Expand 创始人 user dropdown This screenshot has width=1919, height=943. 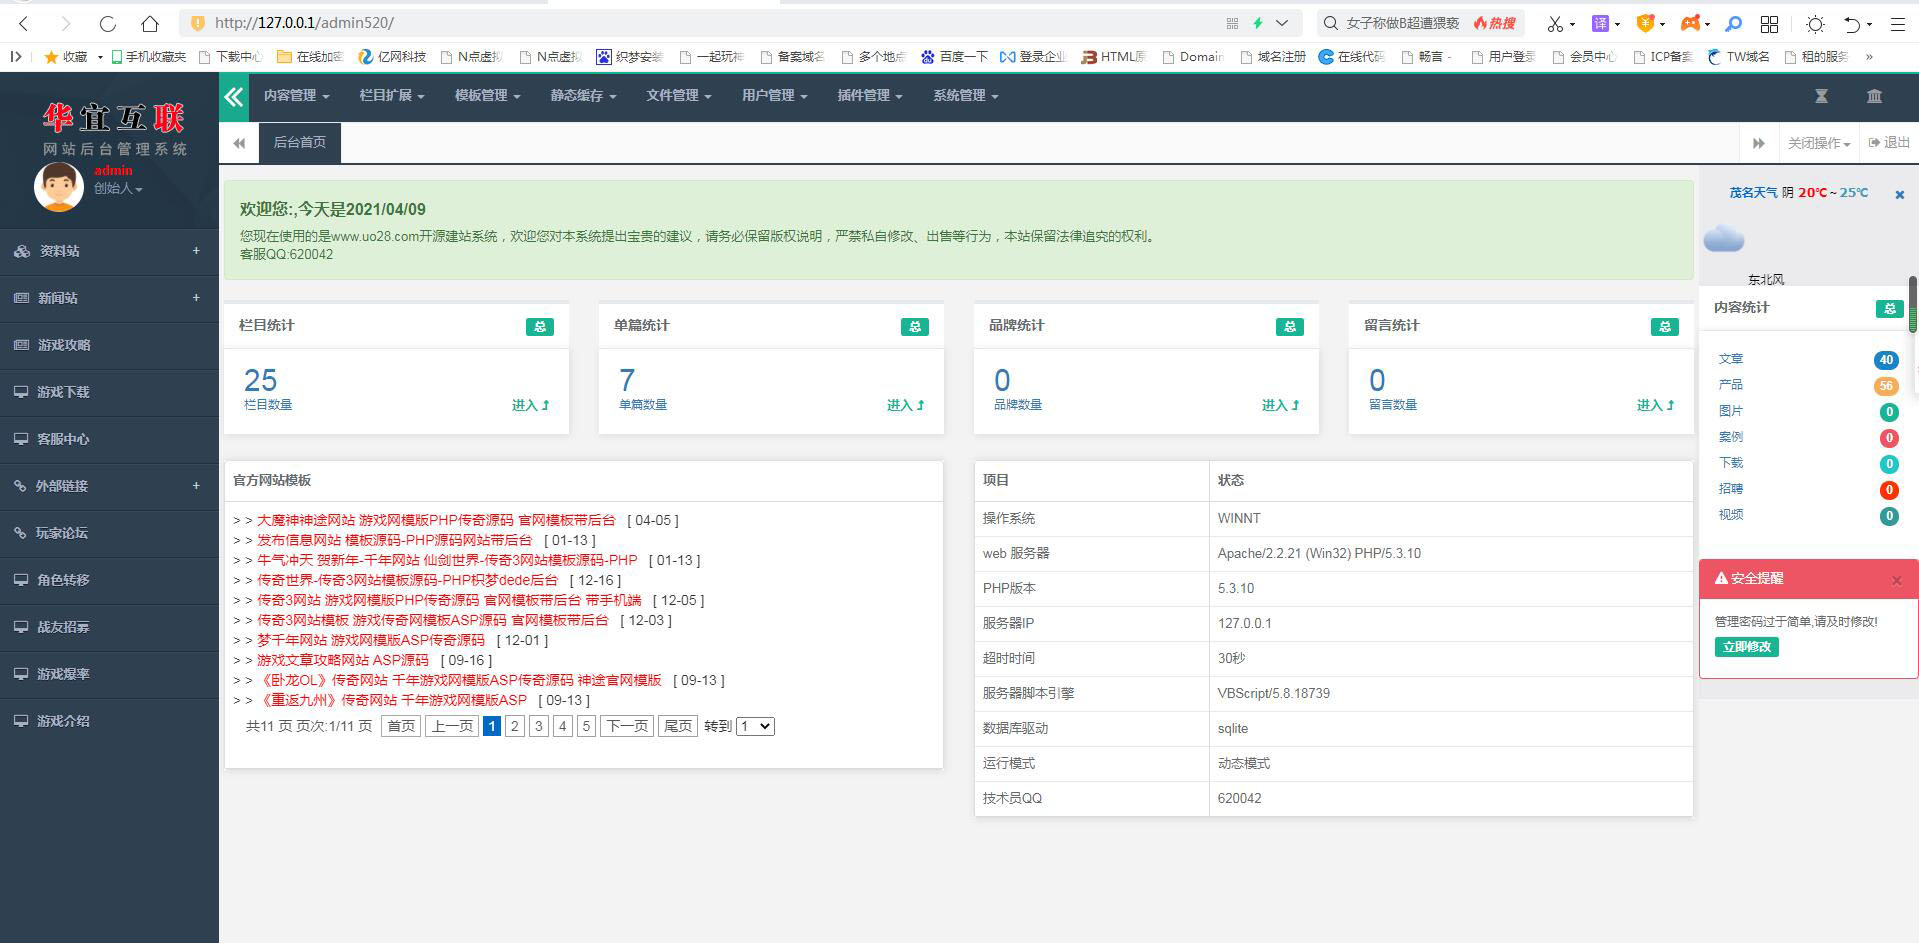click(118, 188)
